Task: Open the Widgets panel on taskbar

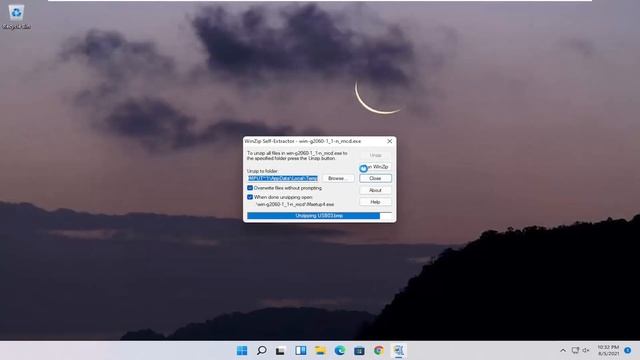Action: point(301,351)
